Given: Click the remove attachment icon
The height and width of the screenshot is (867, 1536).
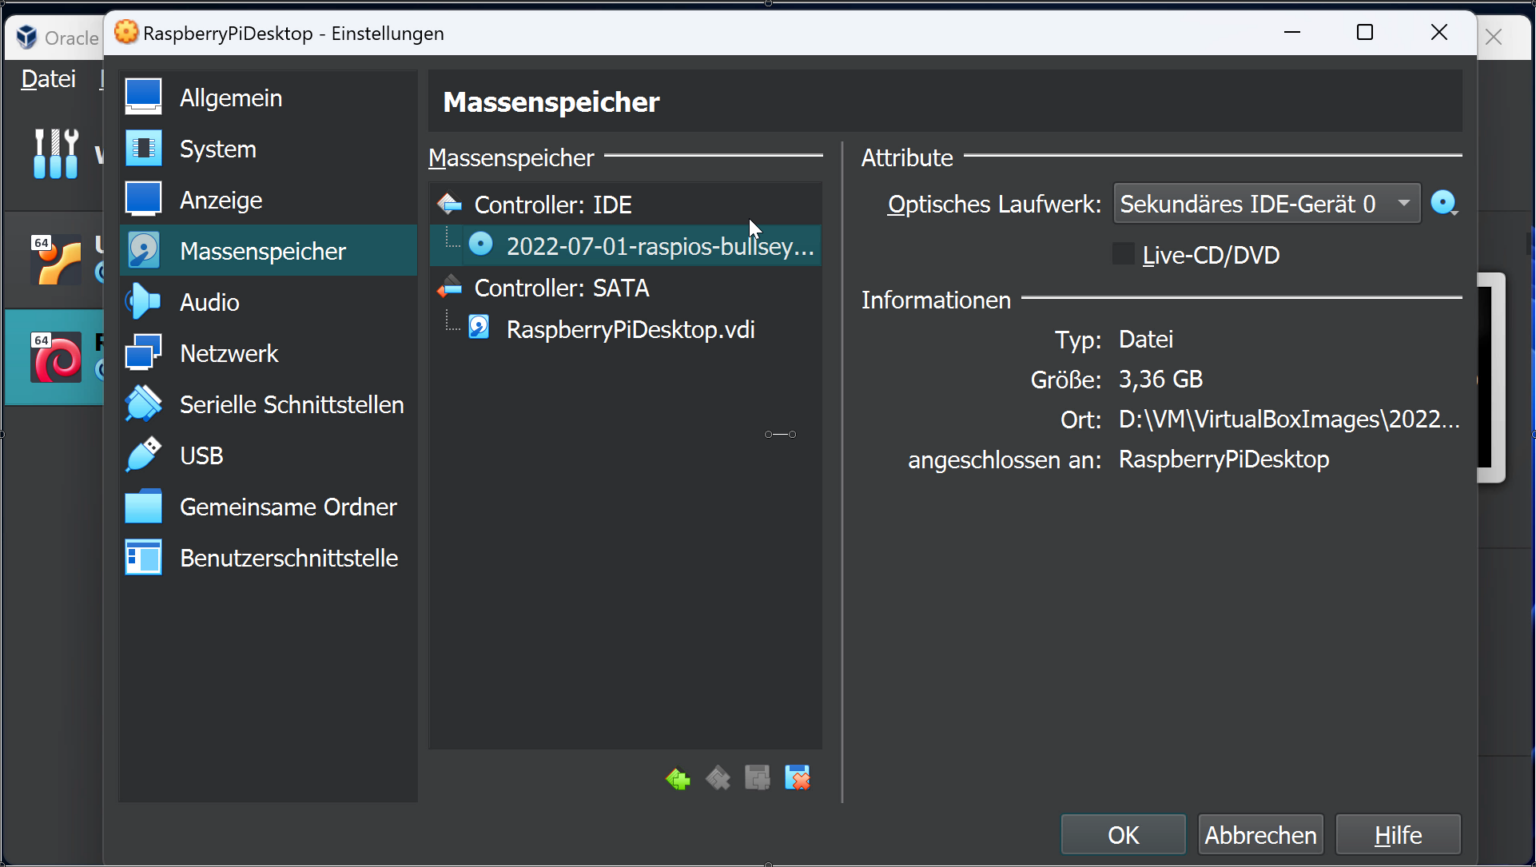Looking at the screenshot, I should click(x=798, y=778).
